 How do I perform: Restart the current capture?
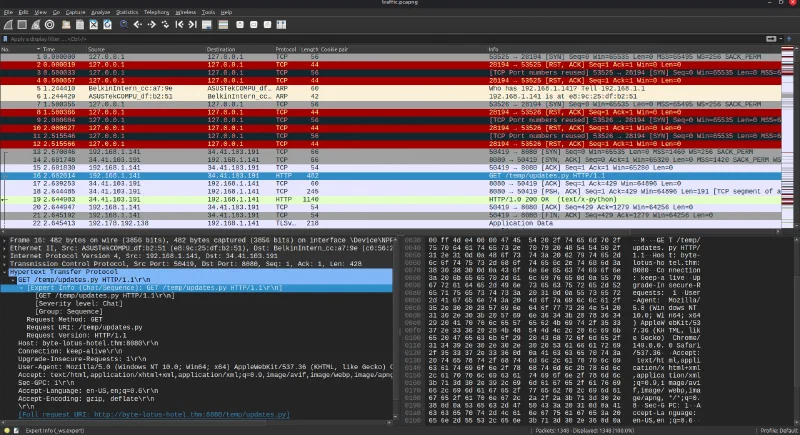point(36,24)
